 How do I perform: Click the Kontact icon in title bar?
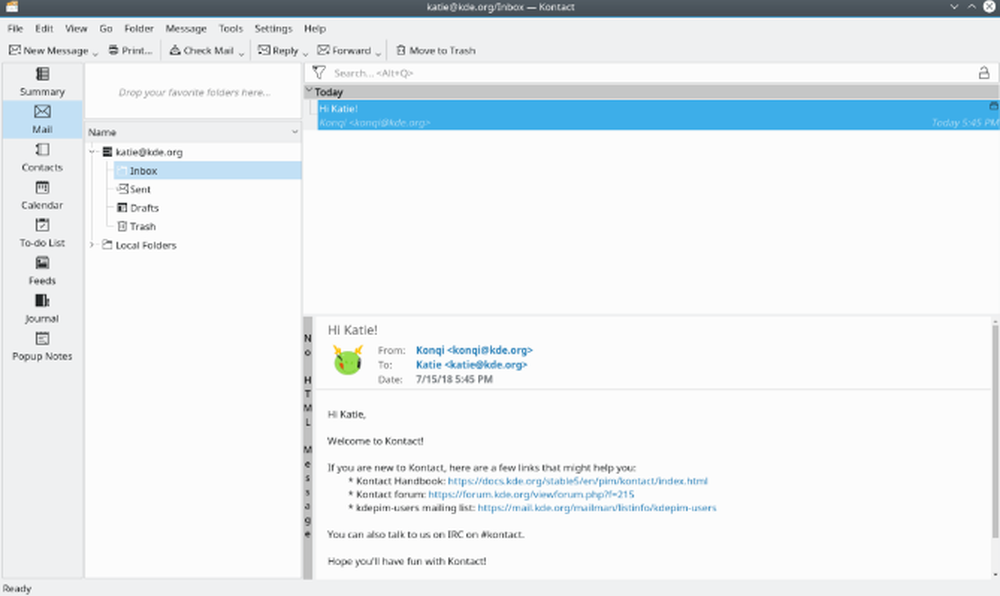pyautogui.click(x=11, y=7)
